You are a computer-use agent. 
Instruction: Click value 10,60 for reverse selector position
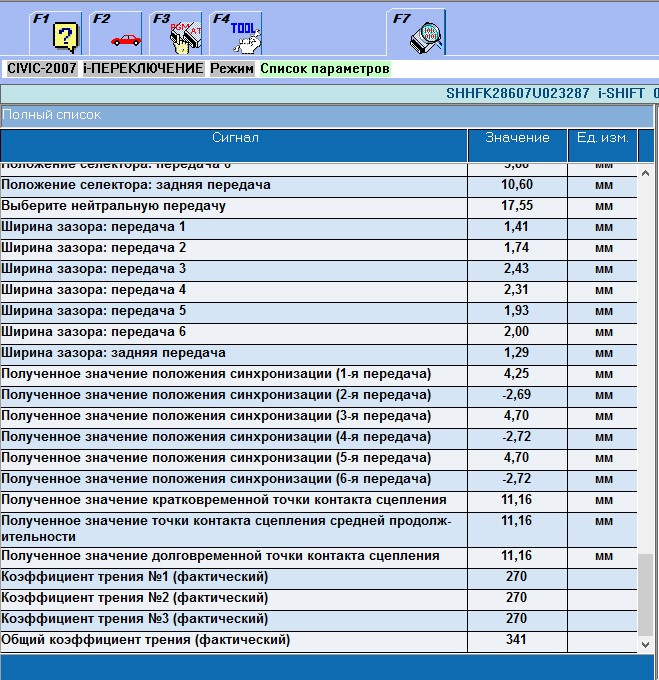[x=517, y=185]
